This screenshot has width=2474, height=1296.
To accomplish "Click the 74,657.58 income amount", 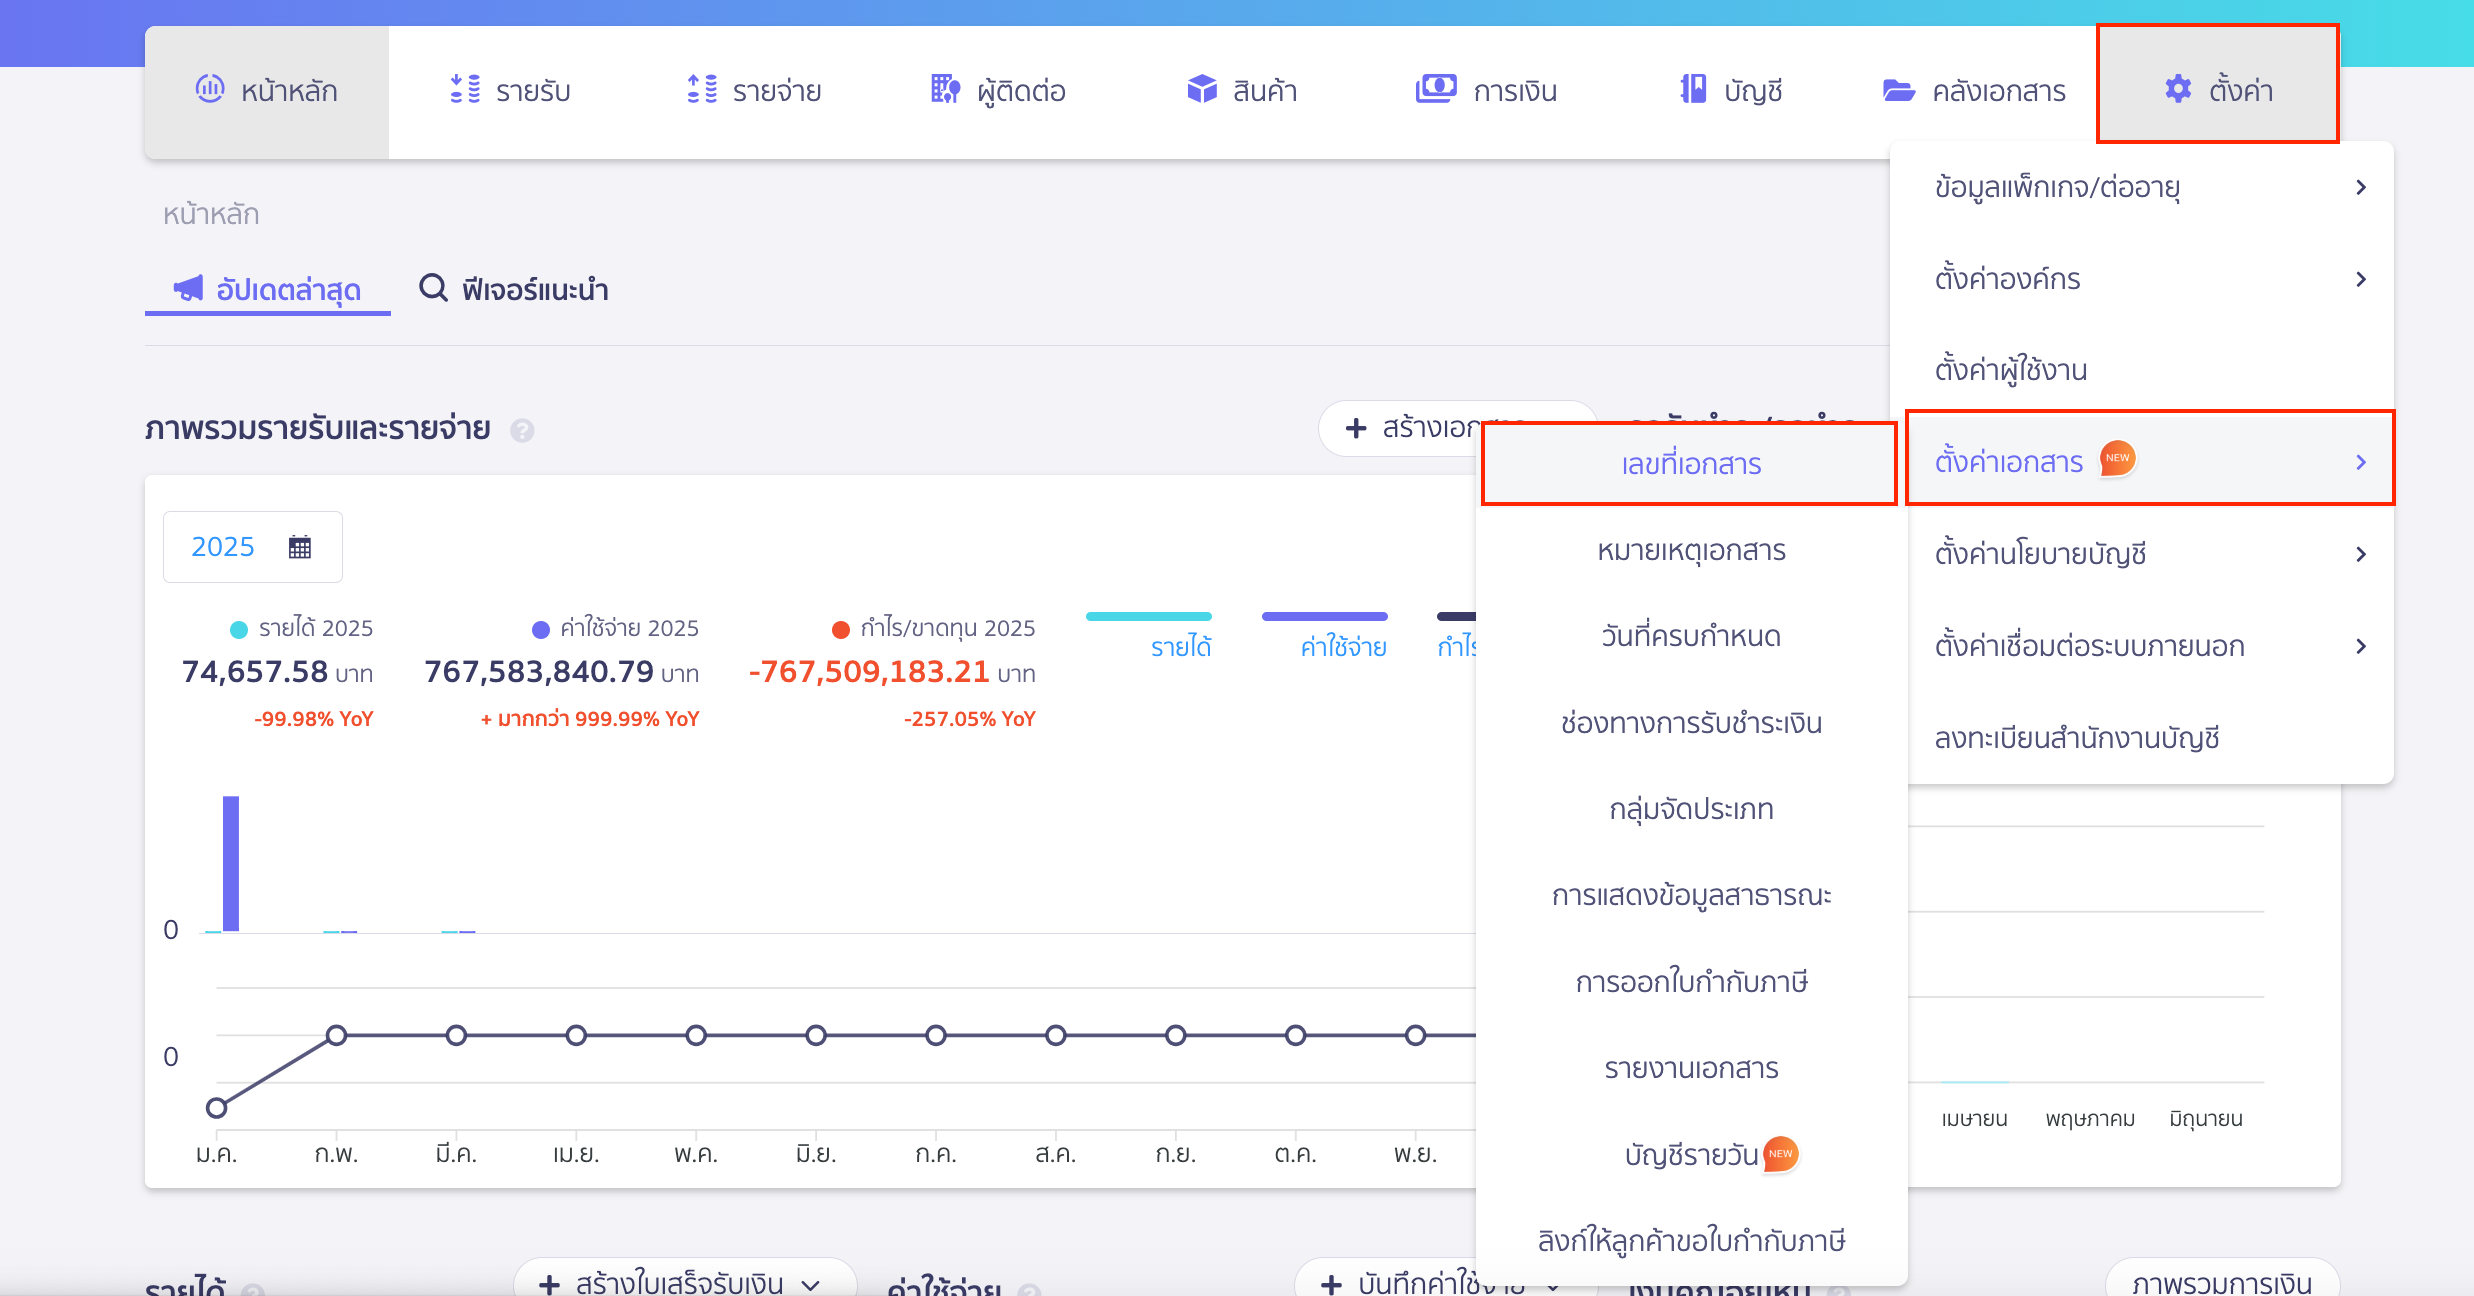I will (x=255, y=671).
